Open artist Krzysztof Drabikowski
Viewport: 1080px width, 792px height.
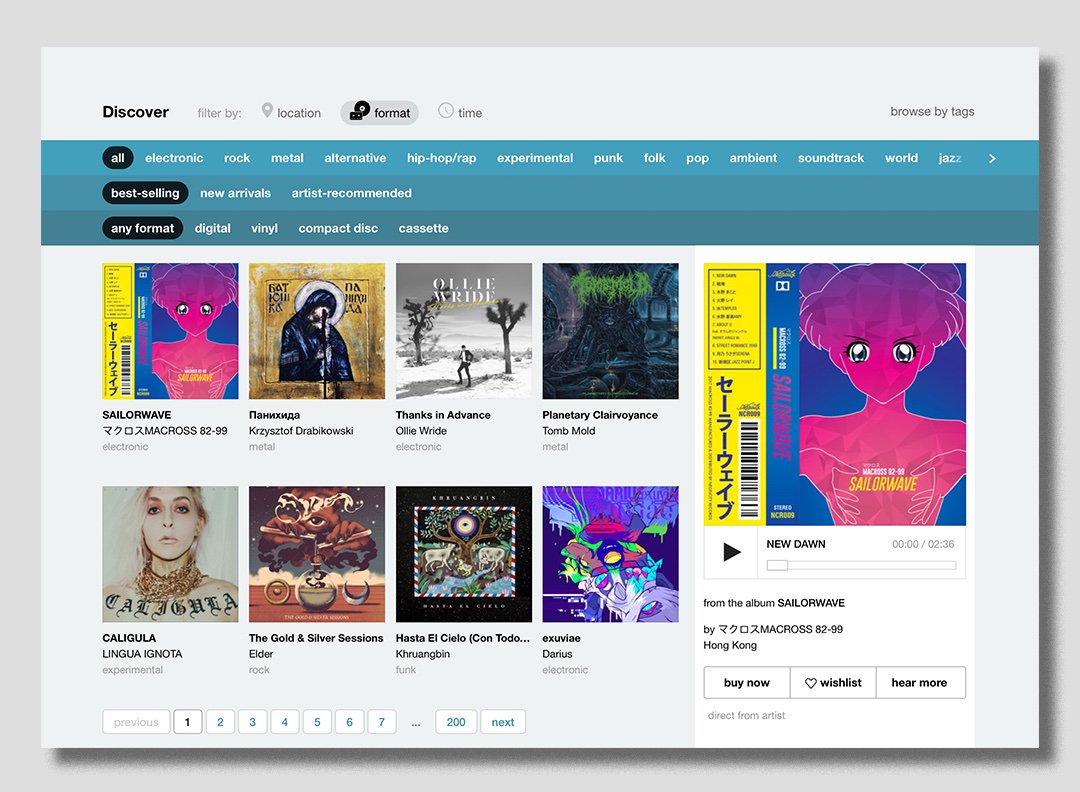[x=301, y=430]
